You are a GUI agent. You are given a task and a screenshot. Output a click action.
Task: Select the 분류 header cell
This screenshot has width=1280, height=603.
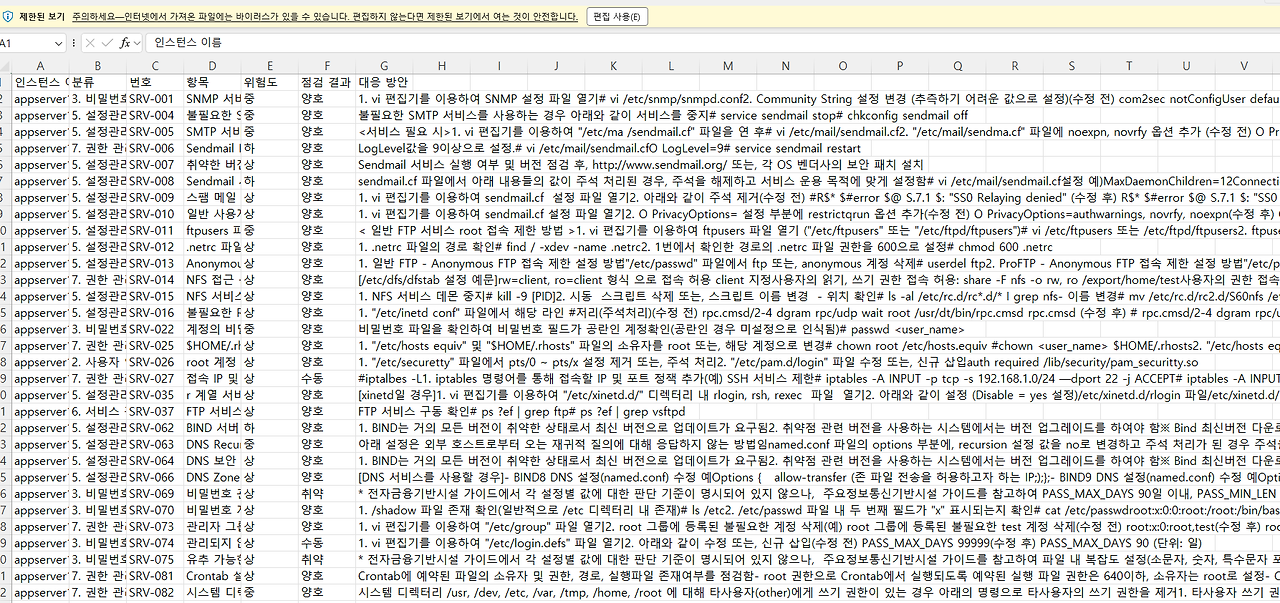tap(98, 82)
